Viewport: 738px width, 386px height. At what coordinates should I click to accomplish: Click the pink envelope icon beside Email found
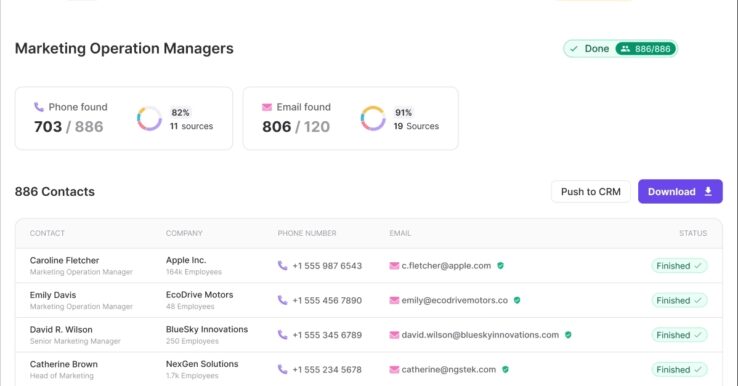tap(267, 107)
